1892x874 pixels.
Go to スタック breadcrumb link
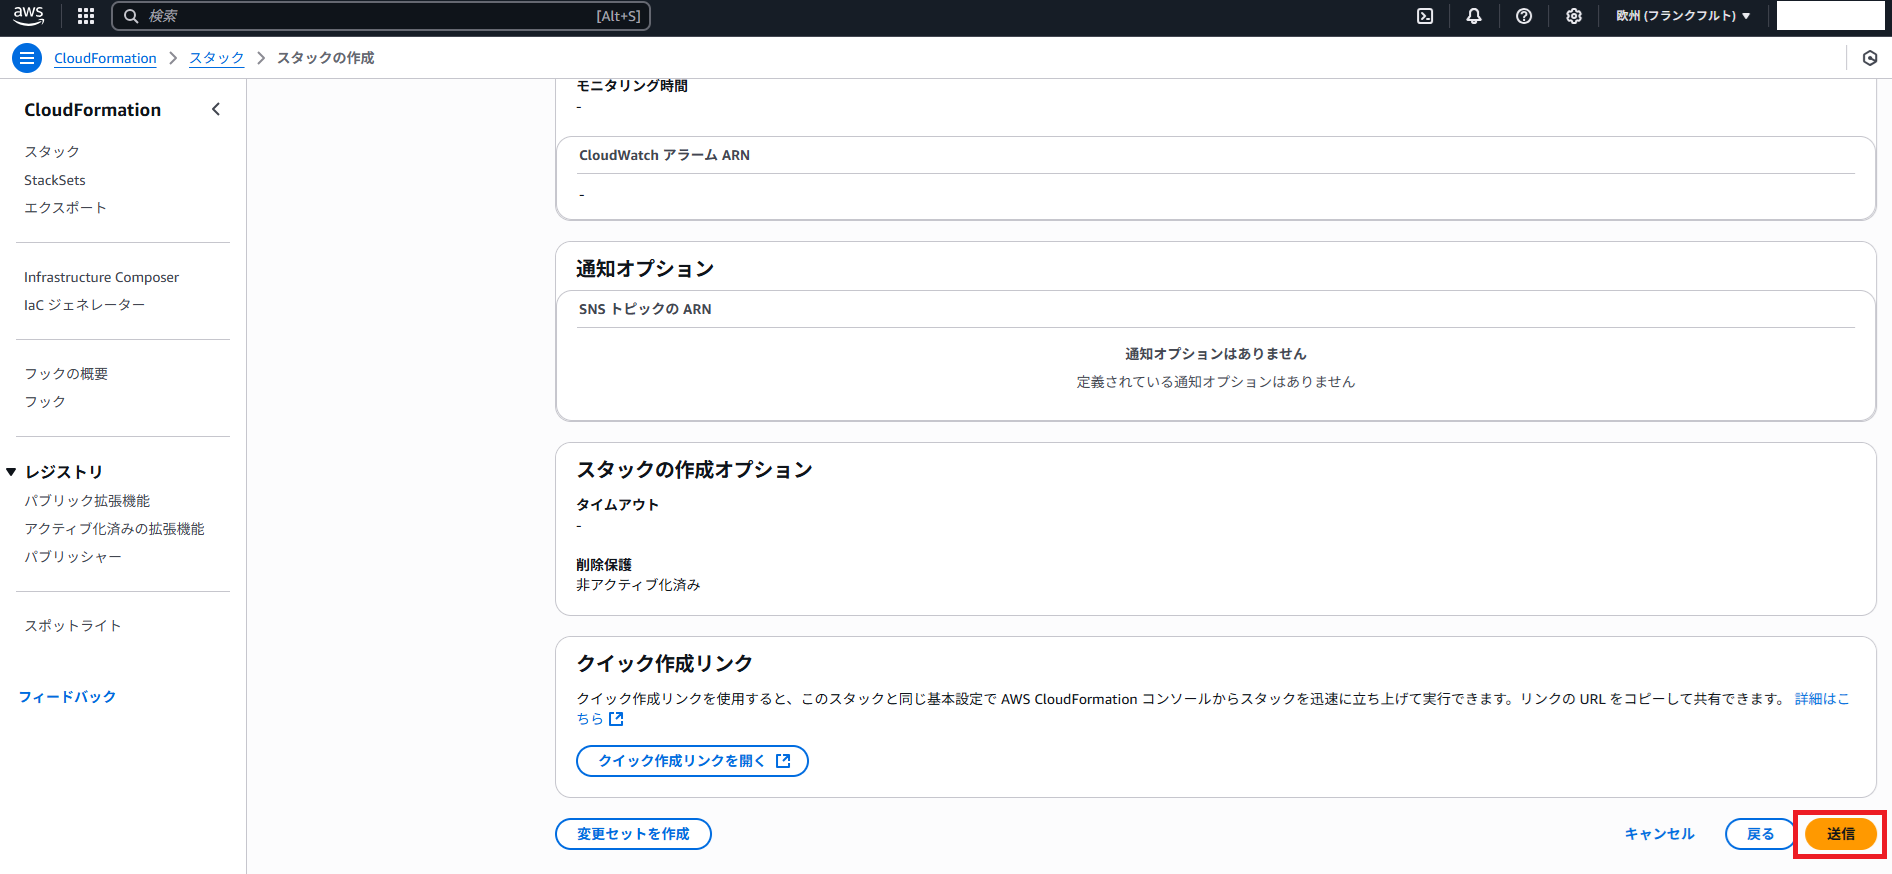[x=216, y=58]
